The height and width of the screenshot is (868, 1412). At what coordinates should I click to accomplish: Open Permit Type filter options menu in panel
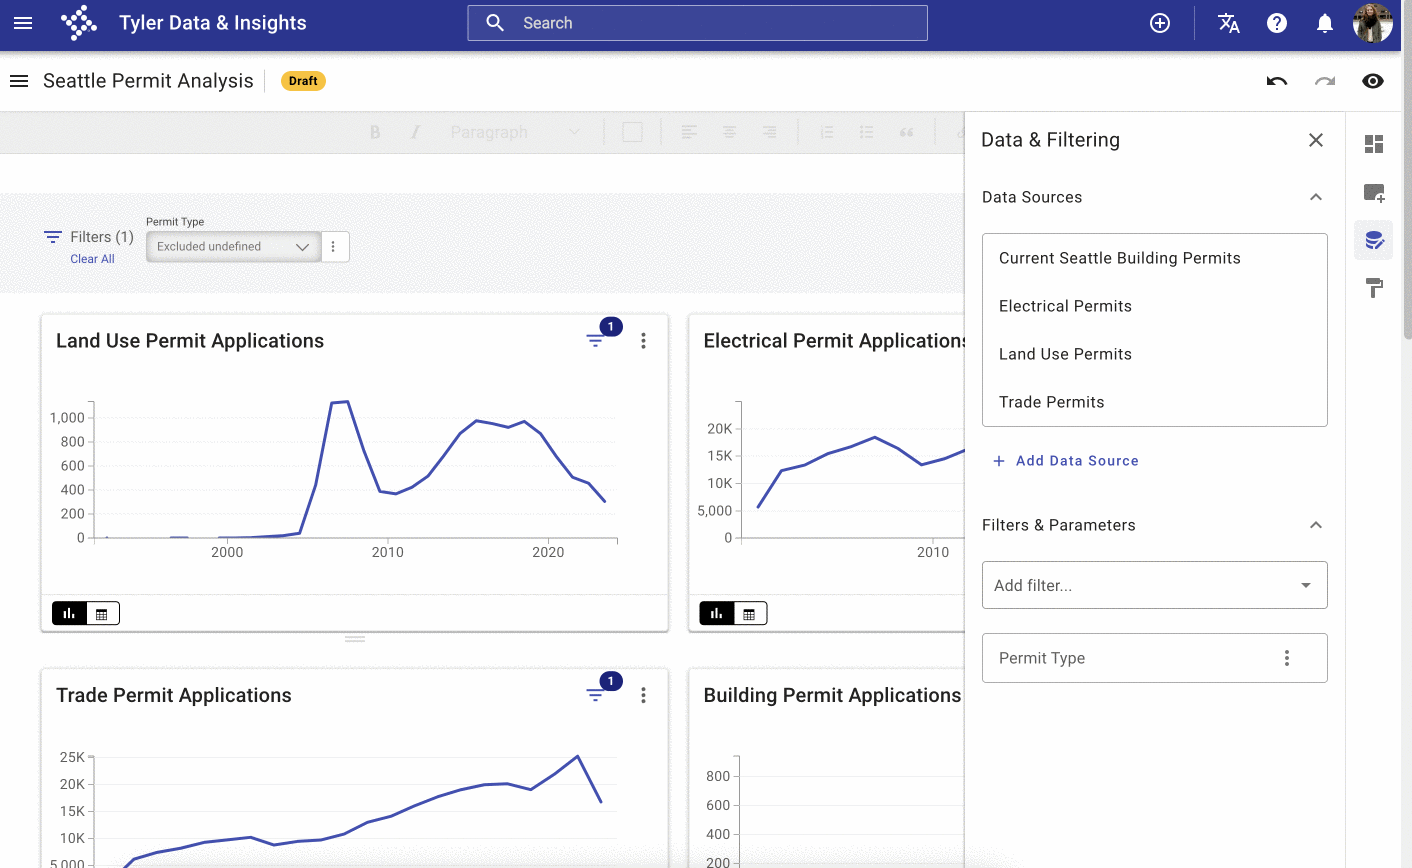coord(1287,658)
